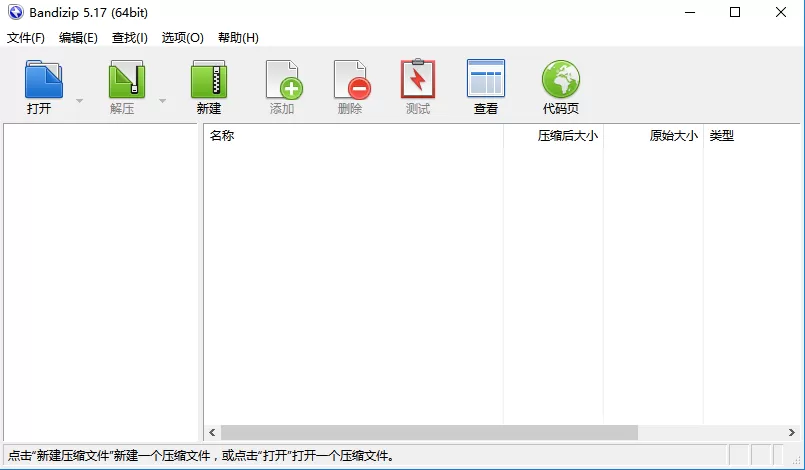Click the horizontal scrollbar right arrow
805x470 pixels.
[792, 433]
